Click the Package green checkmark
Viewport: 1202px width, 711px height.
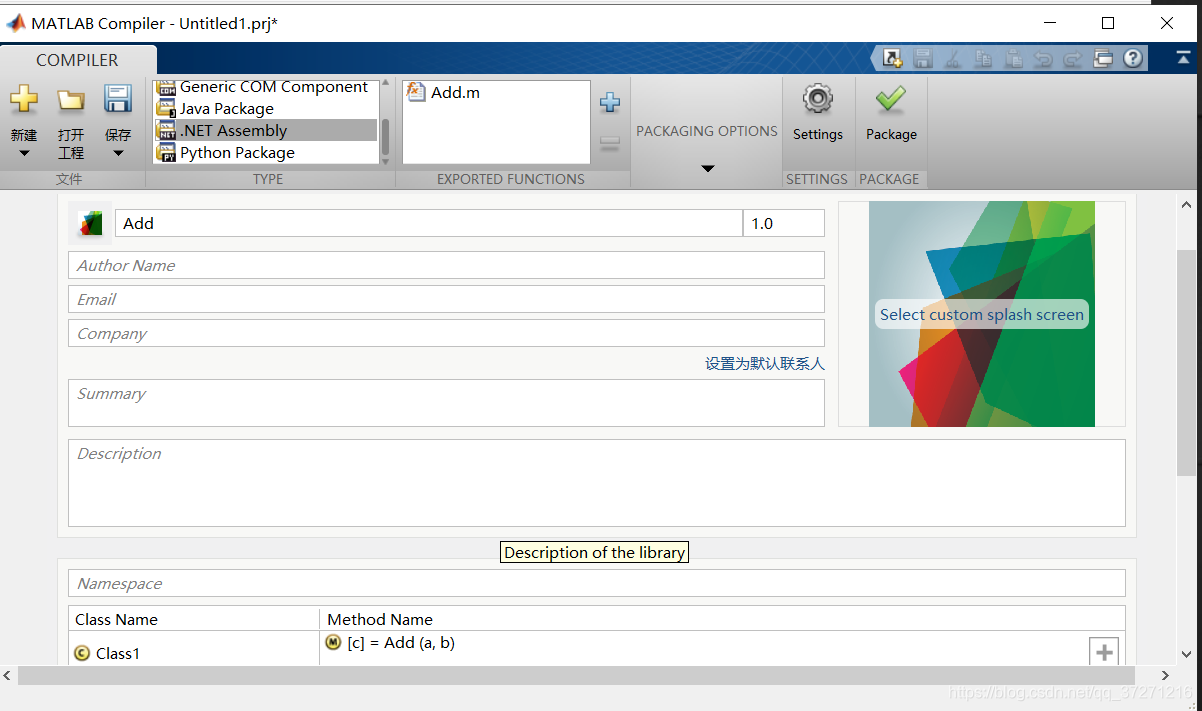point(891,99)
